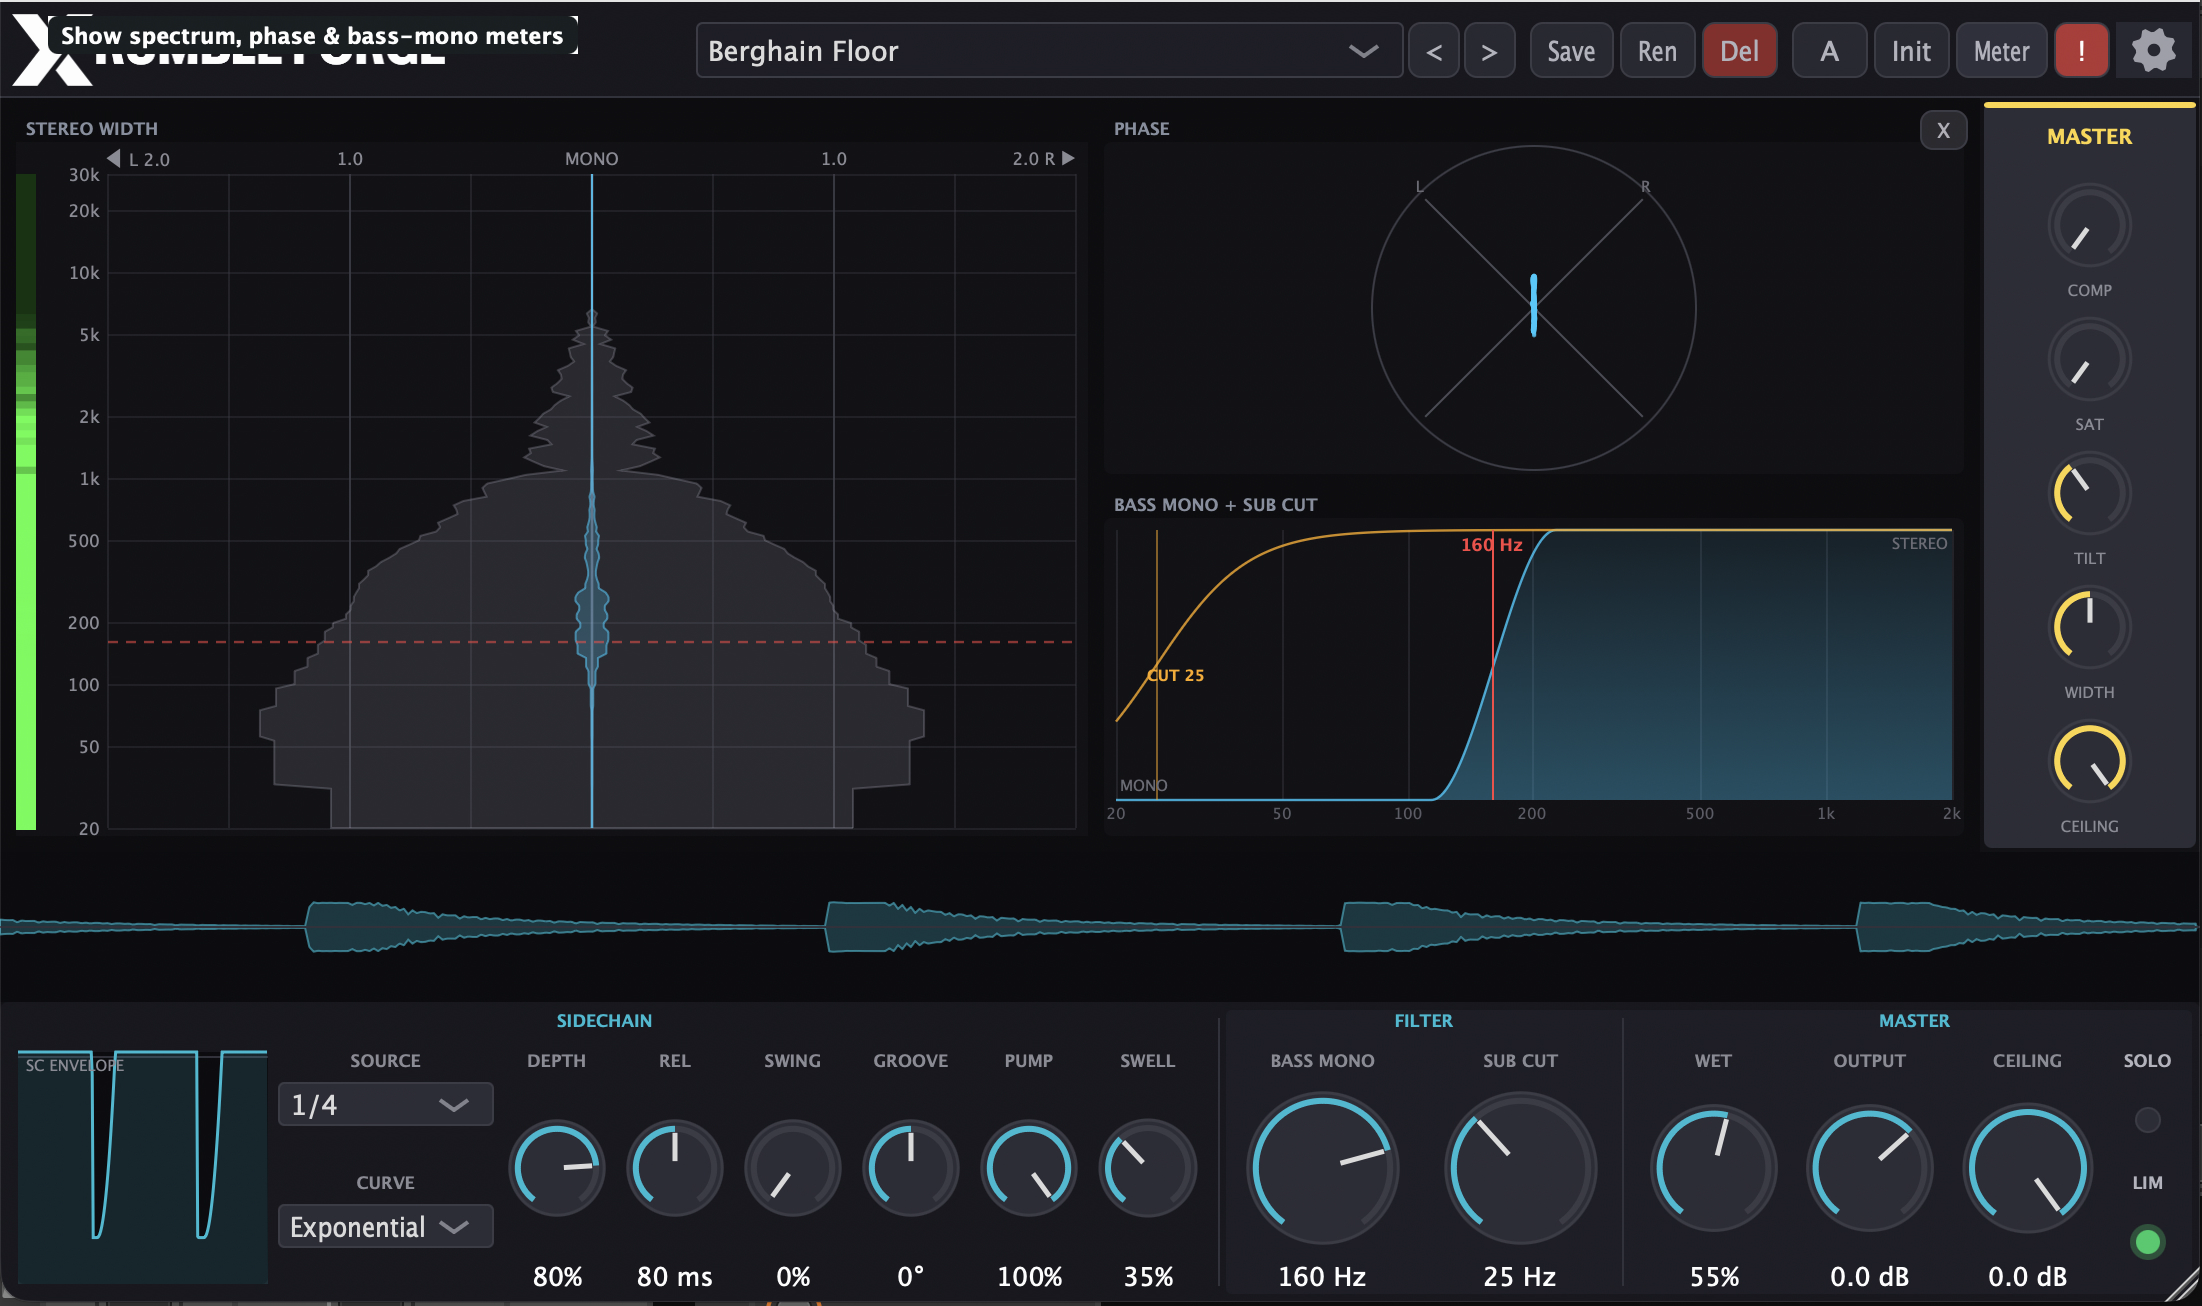This screenshot has width=2202, height=1306.
Task: Click the SWELL knob
Action: pyautogui.click(x=1148, y=1167)
